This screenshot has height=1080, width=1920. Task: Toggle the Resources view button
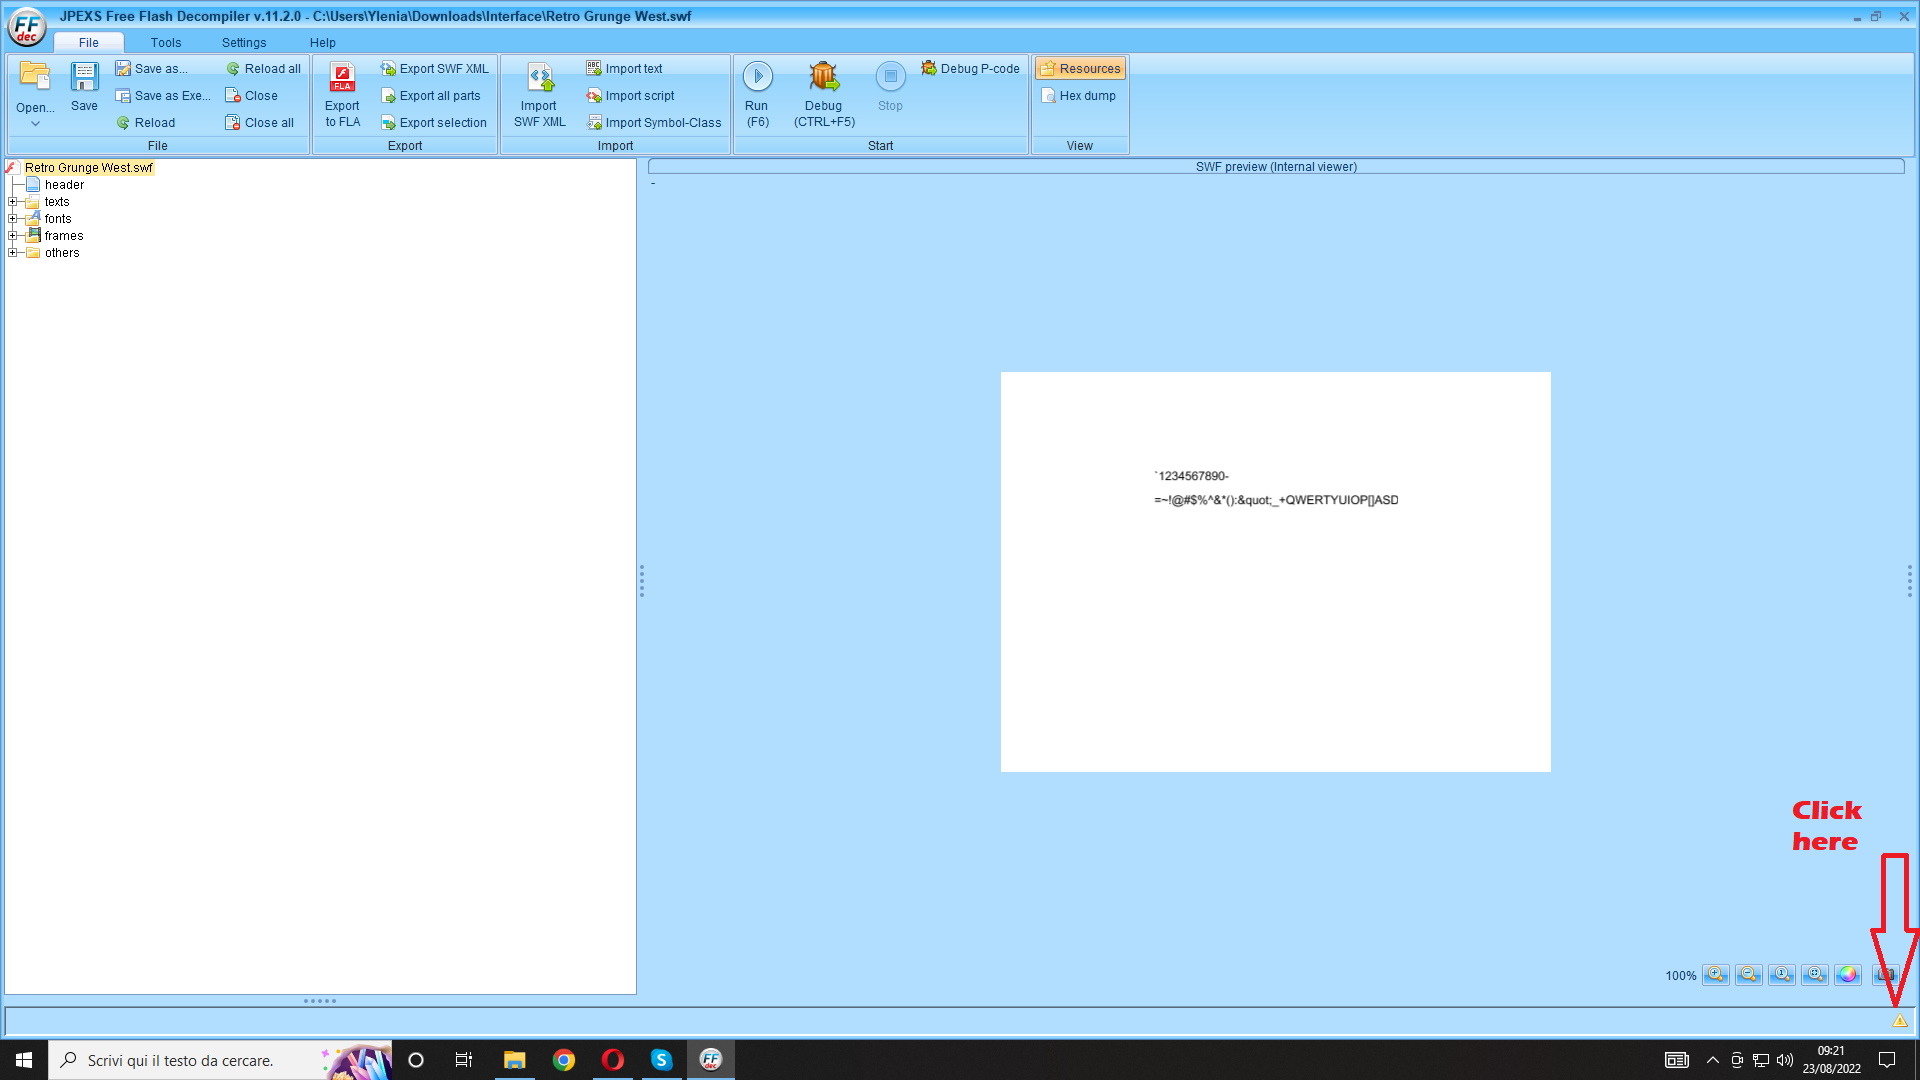(1080, 69)
